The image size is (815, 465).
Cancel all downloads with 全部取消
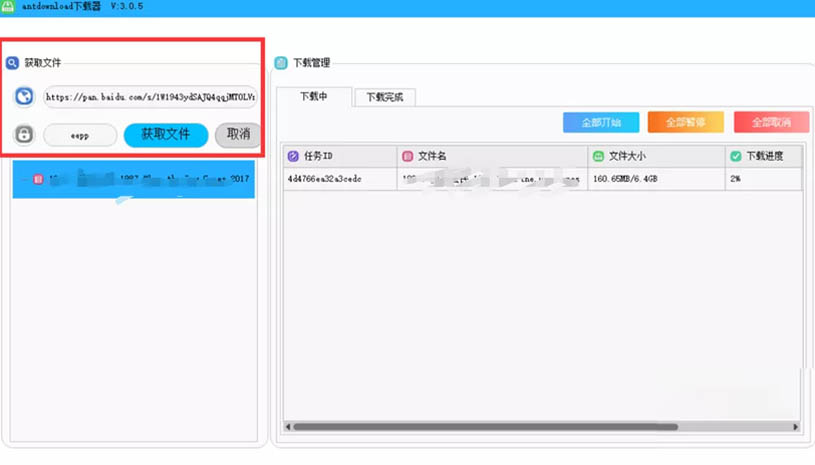(x=770, y=122)
